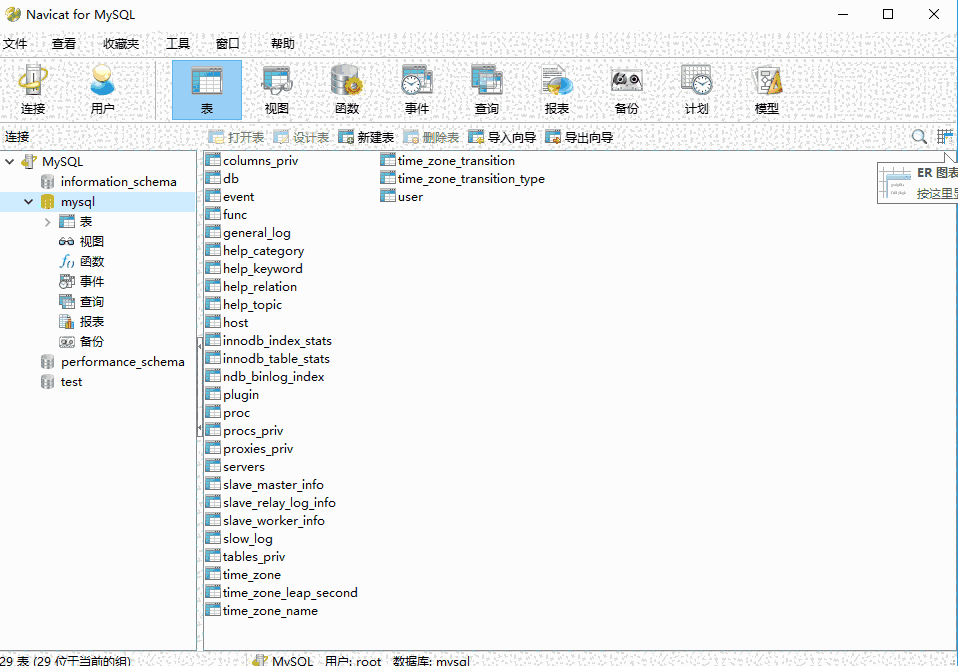Image resolution: width=958 pixels, height=666 pixels.
Task: Open the 查看 menu
Action: pos(64,43)
